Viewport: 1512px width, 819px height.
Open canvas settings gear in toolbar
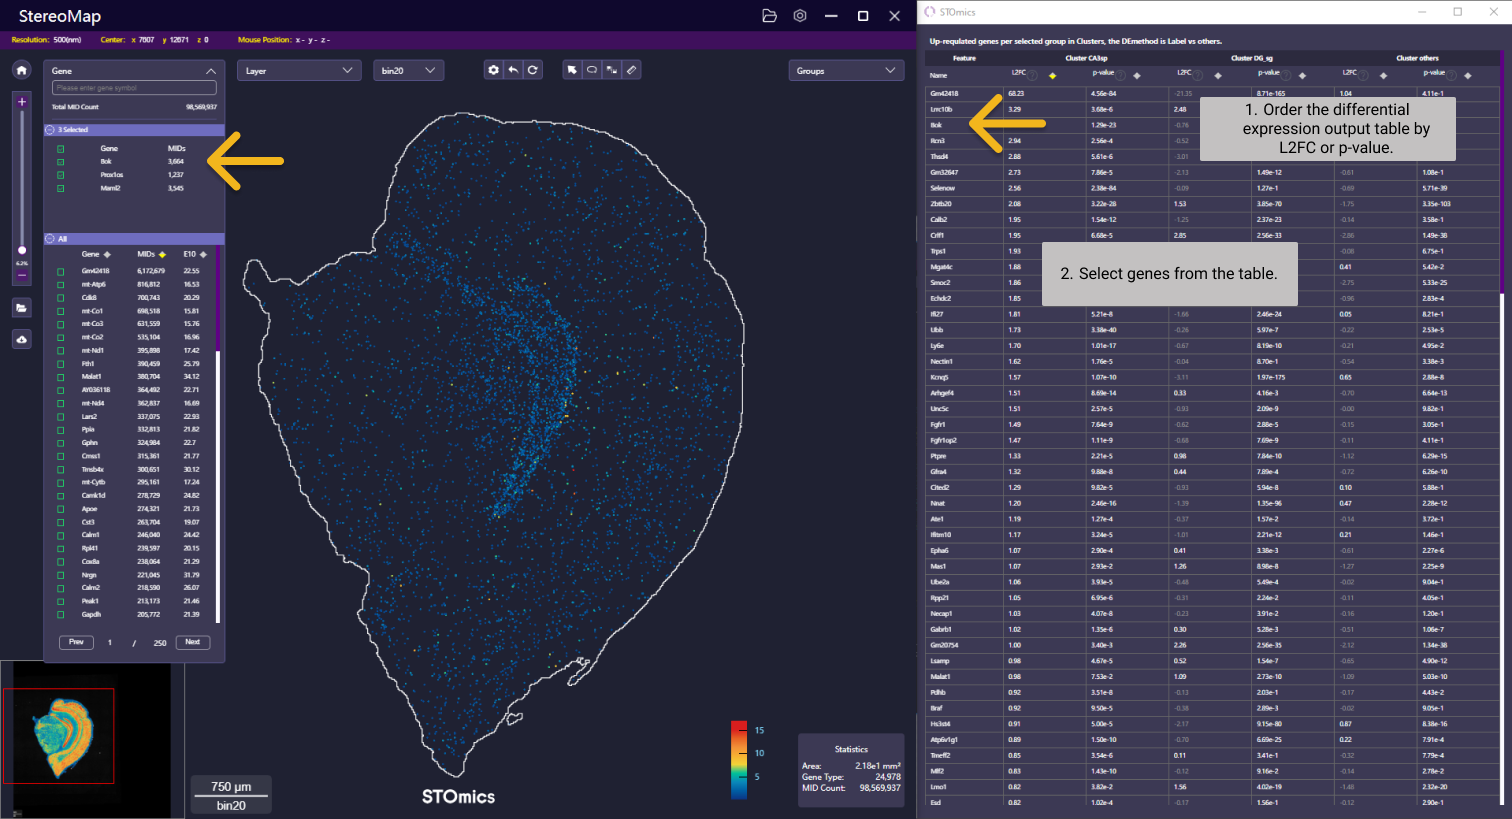(493, 70)
